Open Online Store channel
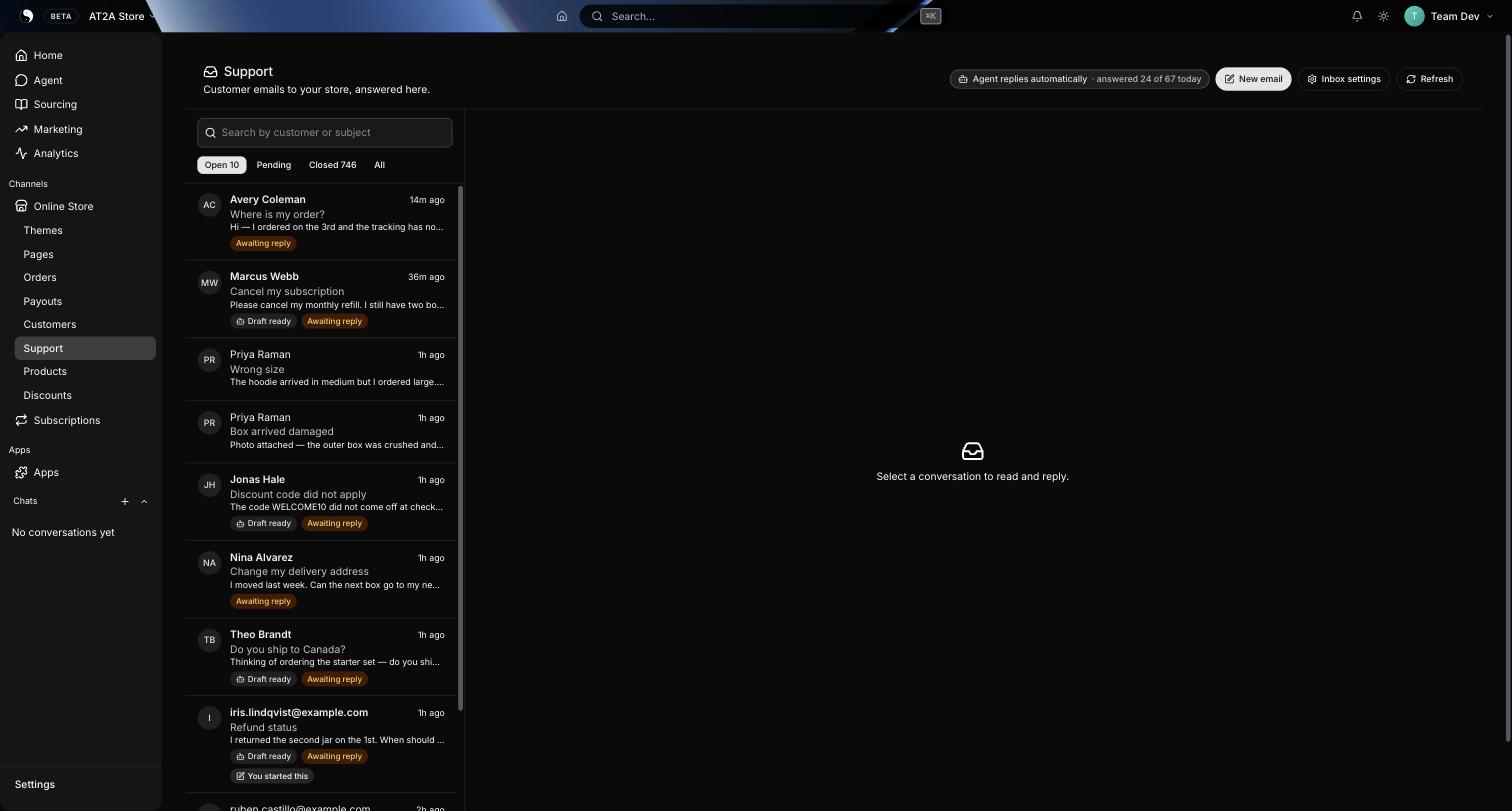Viewport: 1512px width, 811px height. 85,206
